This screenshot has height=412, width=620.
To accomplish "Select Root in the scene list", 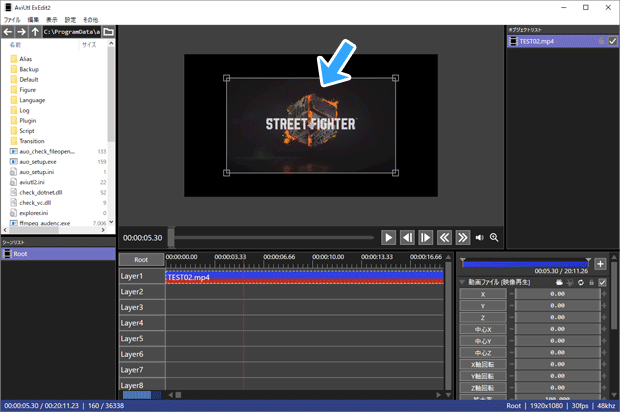I will tap(58, 254).
